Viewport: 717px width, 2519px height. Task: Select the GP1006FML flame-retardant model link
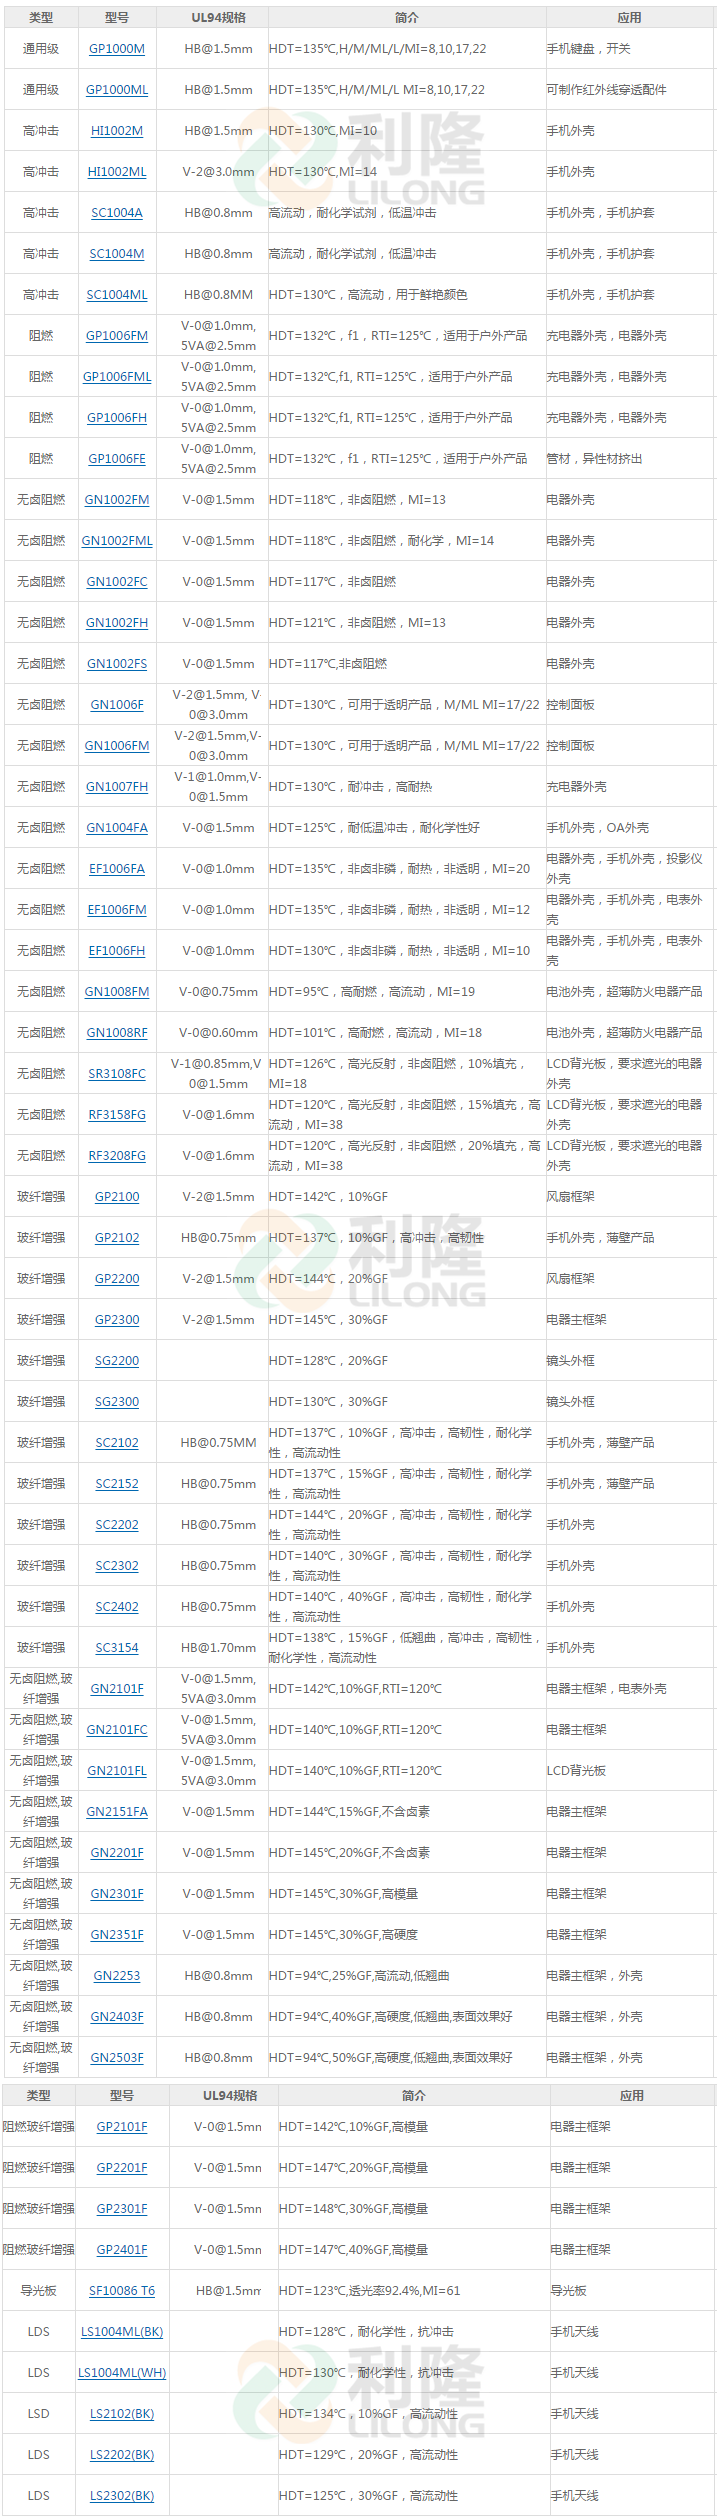pyautogui.click(x=117, y=377)
